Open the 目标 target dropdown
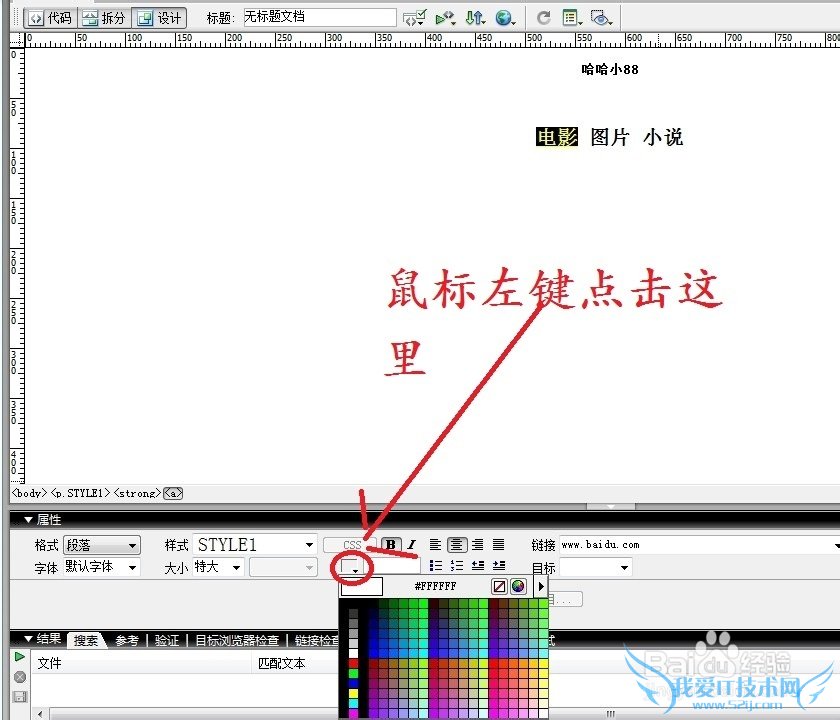This screenshot has width=840, height=720. coord(596,567)
